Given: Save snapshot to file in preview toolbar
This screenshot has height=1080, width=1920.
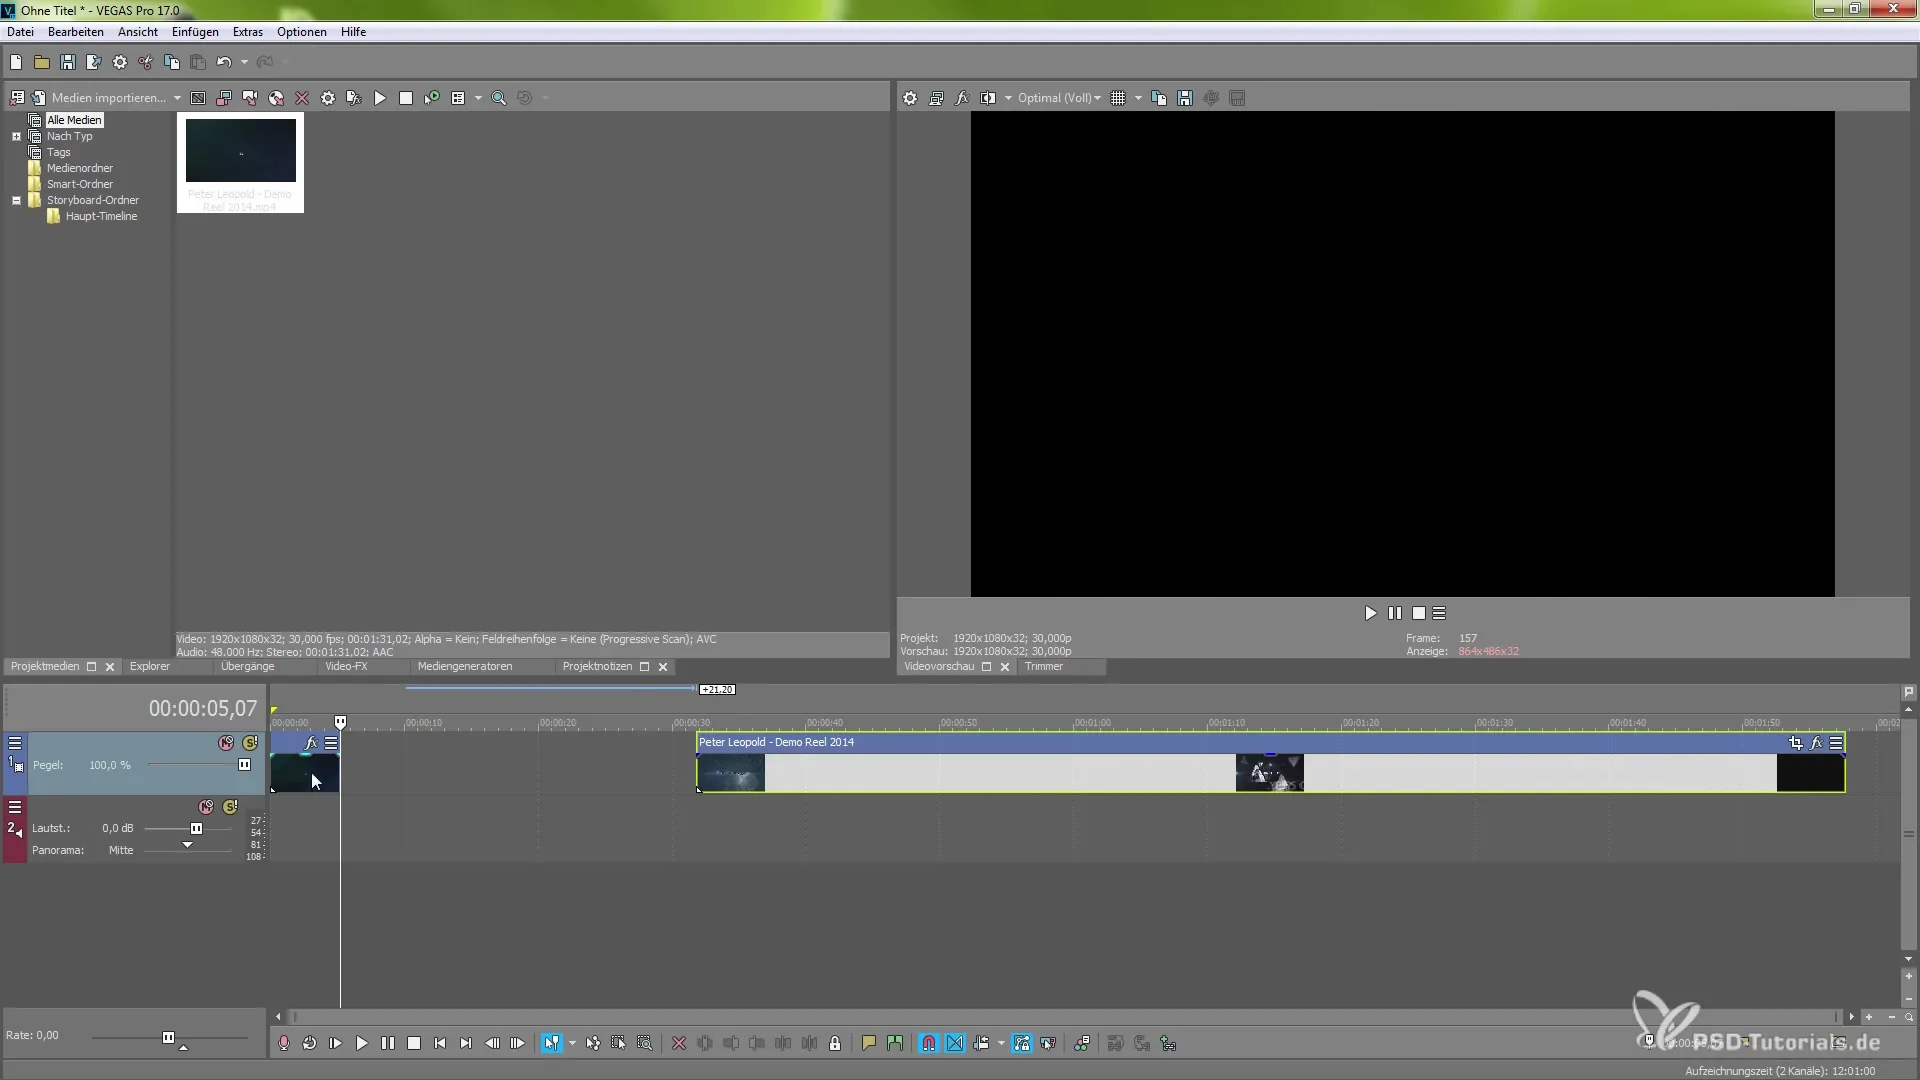Looking at the screenshot, I should [x=1185, y=98].
